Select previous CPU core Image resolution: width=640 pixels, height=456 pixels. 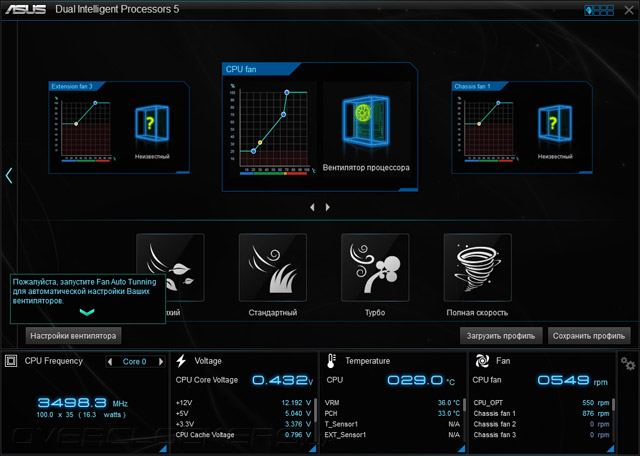pos(109,362)
